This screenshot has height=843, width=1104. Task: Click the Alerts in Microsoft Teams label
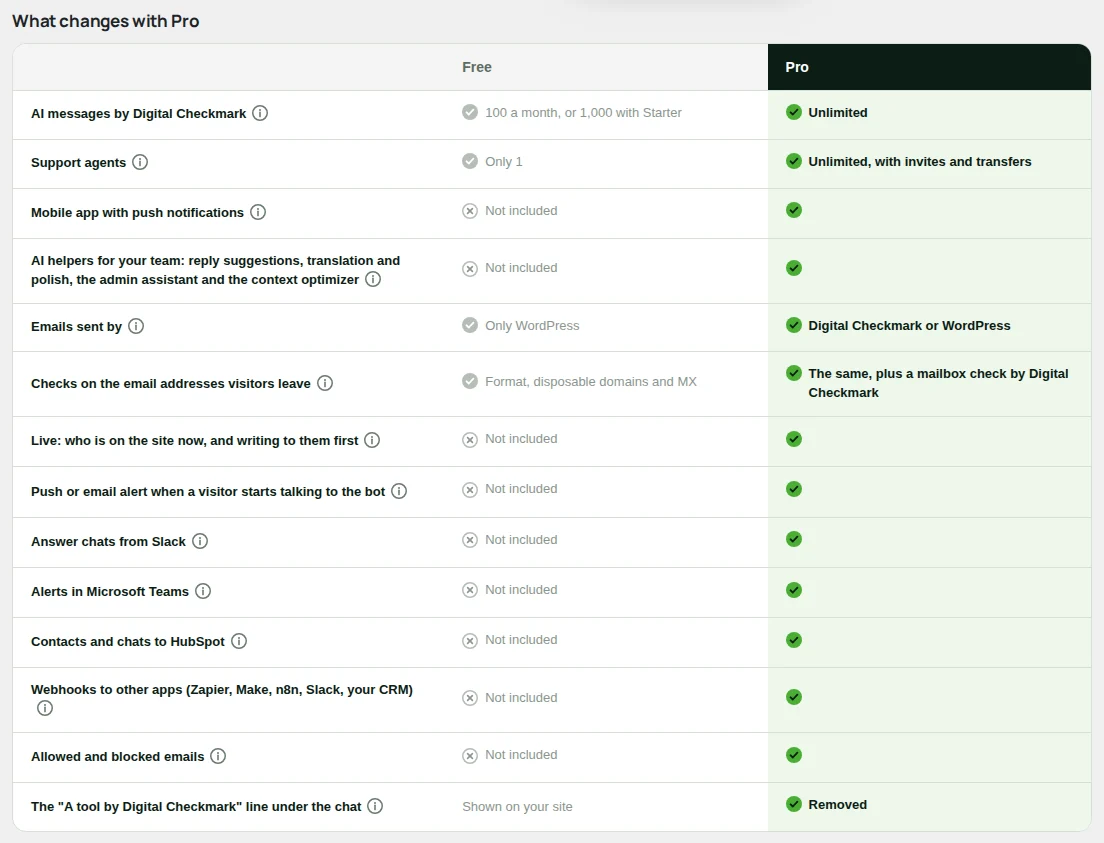point(110,592)
